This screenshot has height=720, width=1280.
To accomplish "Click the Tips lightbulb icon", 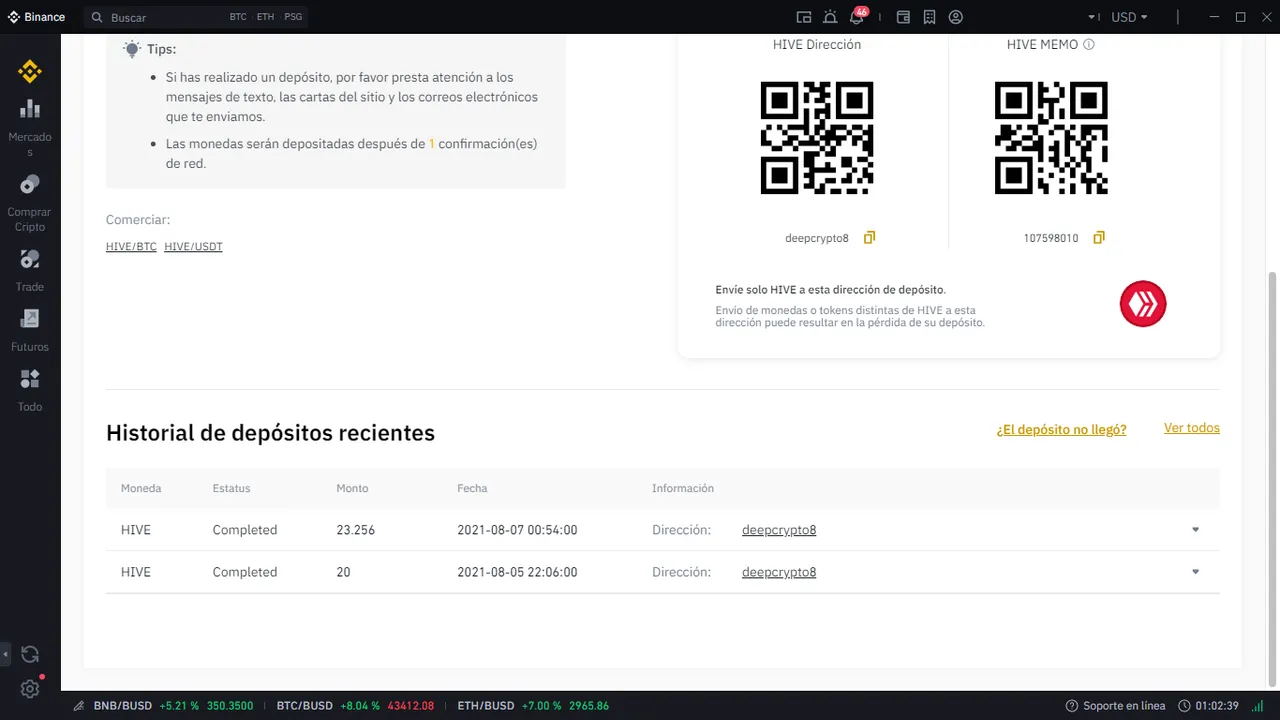I will pos(132,48).
